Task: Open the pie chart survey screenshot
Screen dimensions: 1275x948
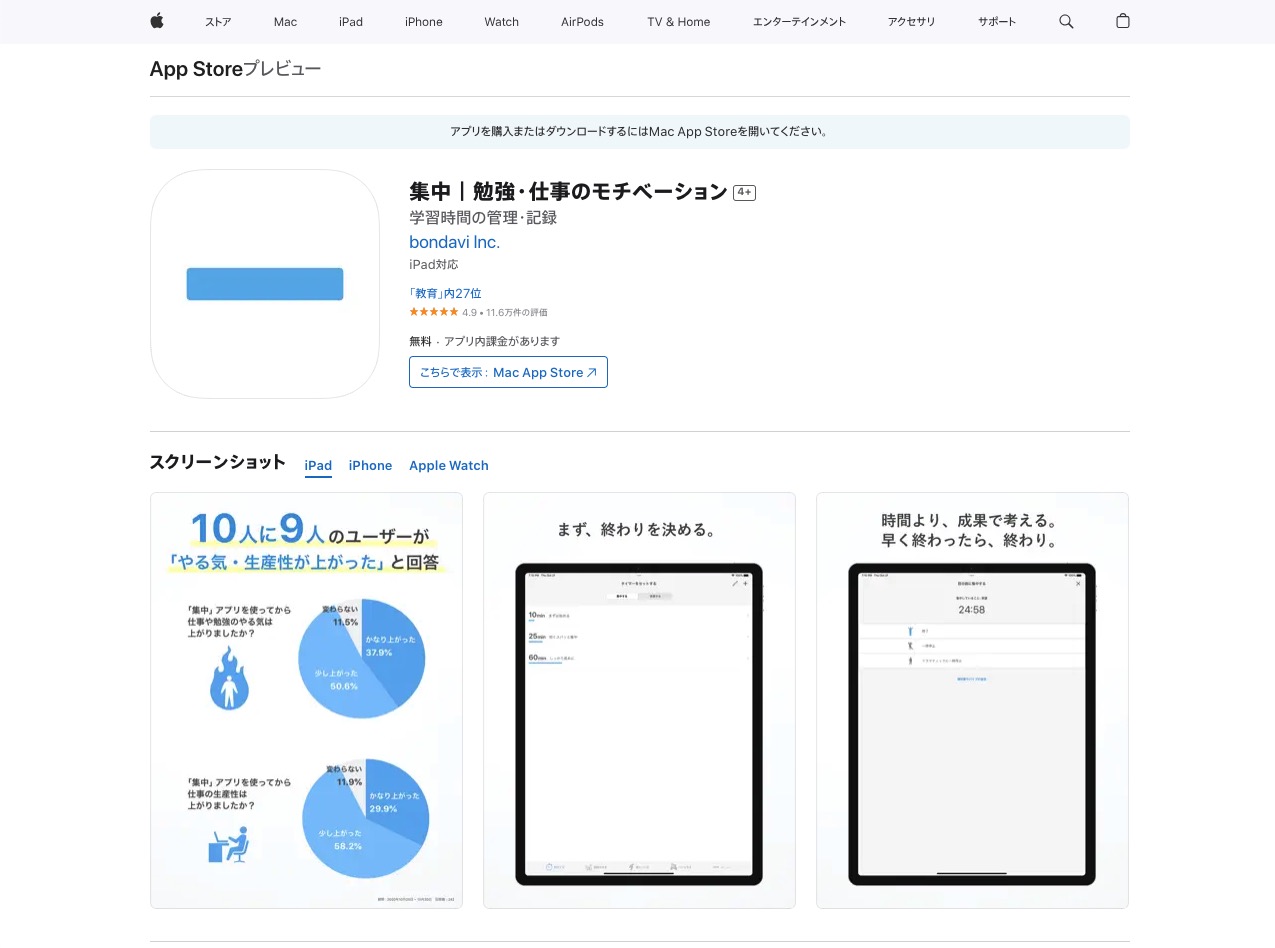Action: click(x=306, y=700)
